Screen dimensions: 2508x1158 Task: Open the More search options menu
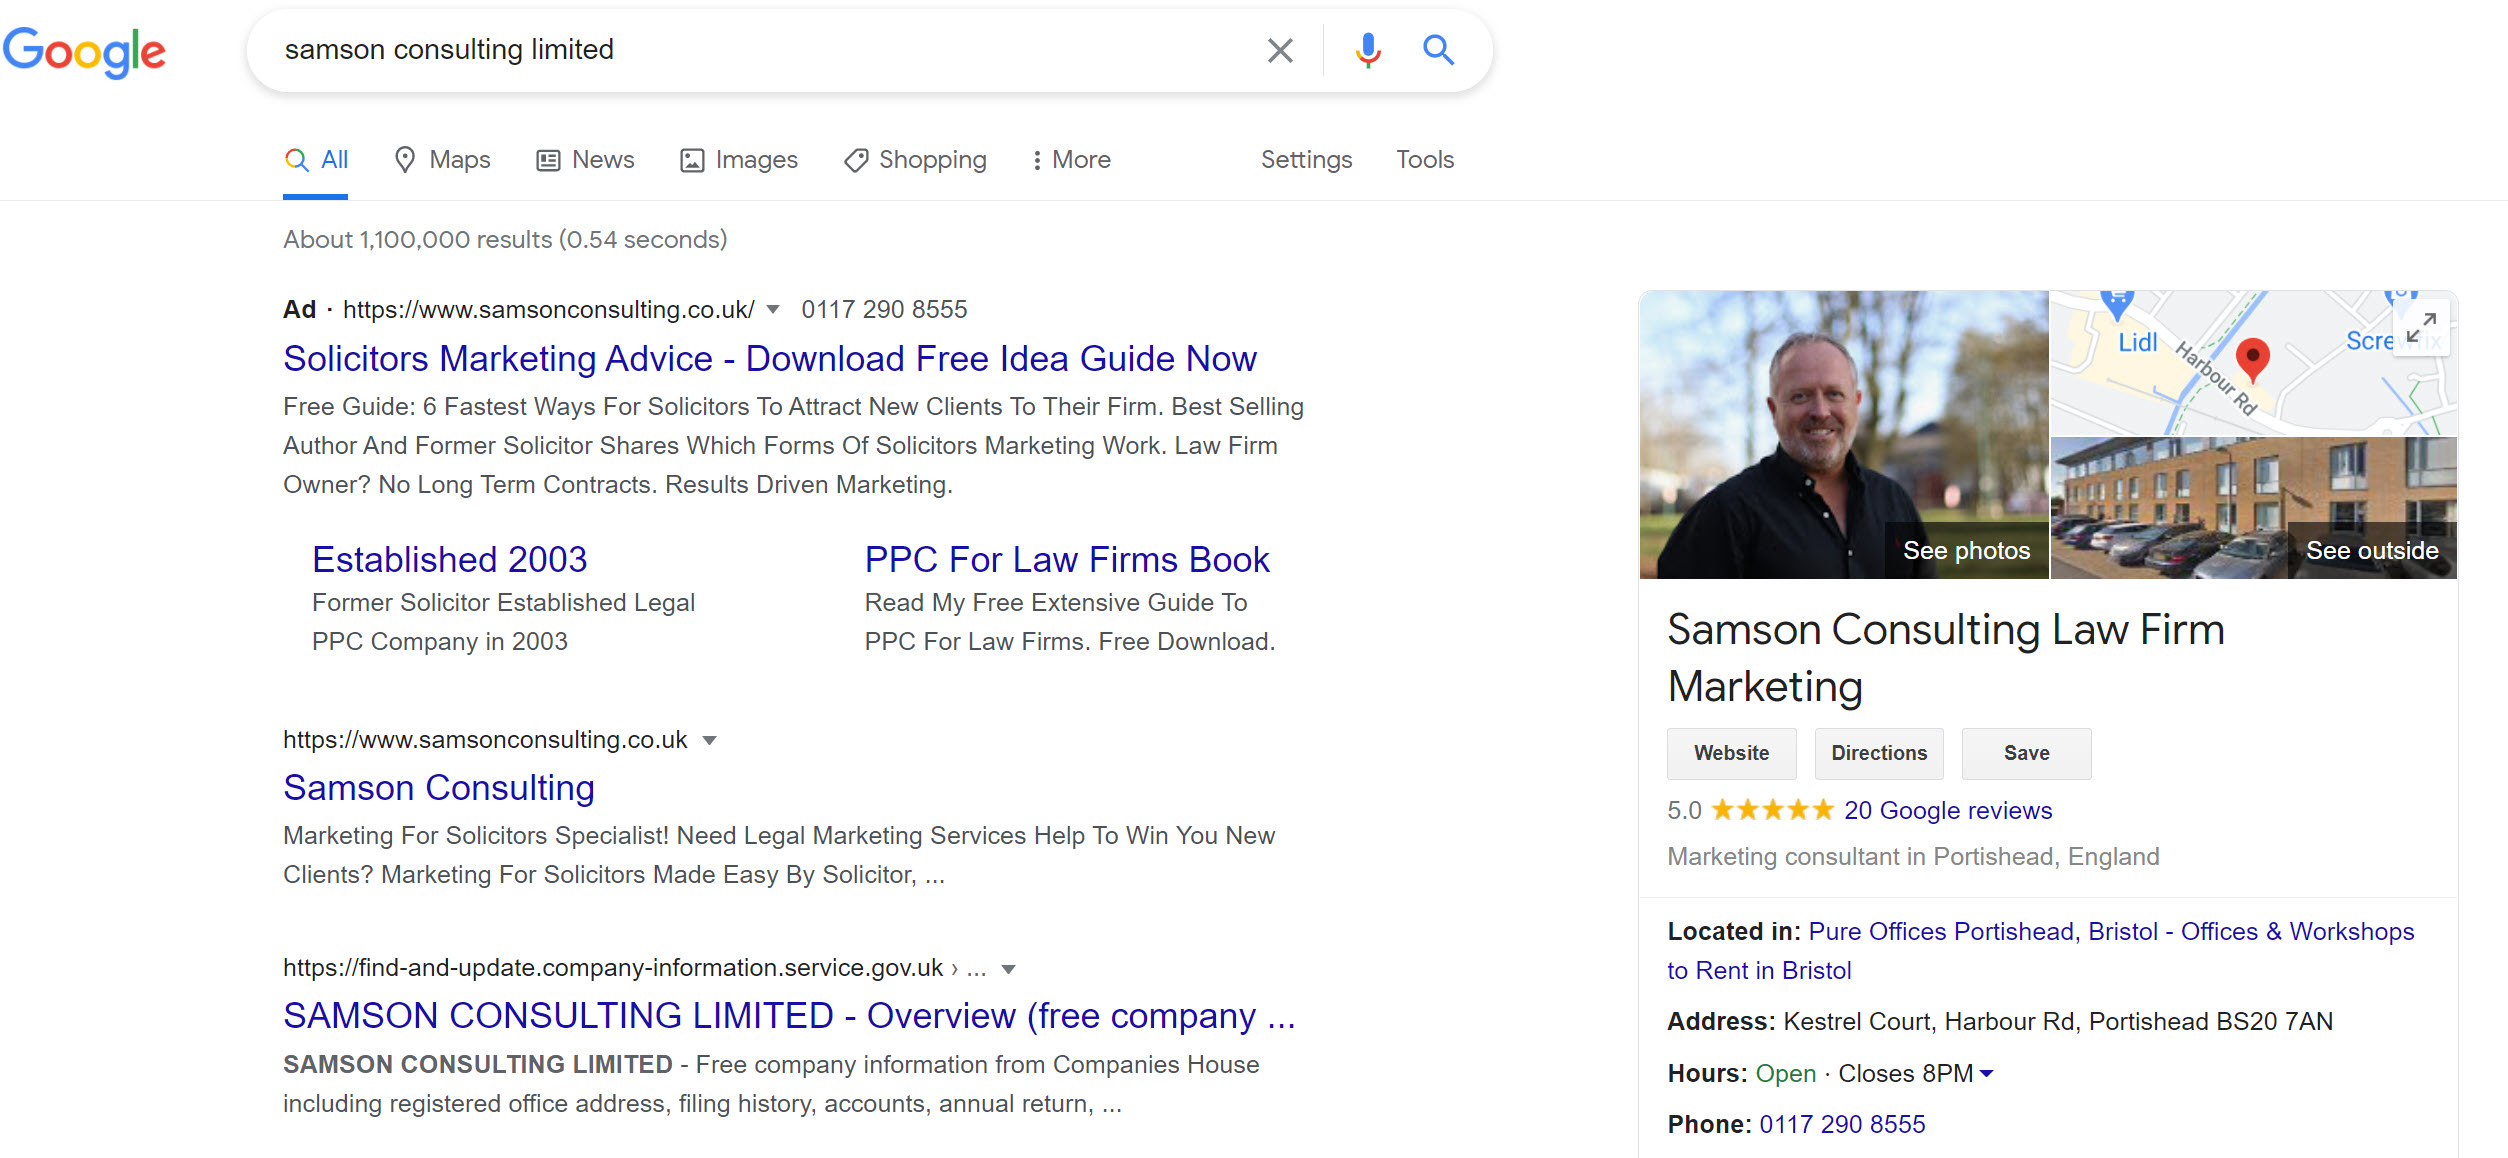pos(1071,160)
